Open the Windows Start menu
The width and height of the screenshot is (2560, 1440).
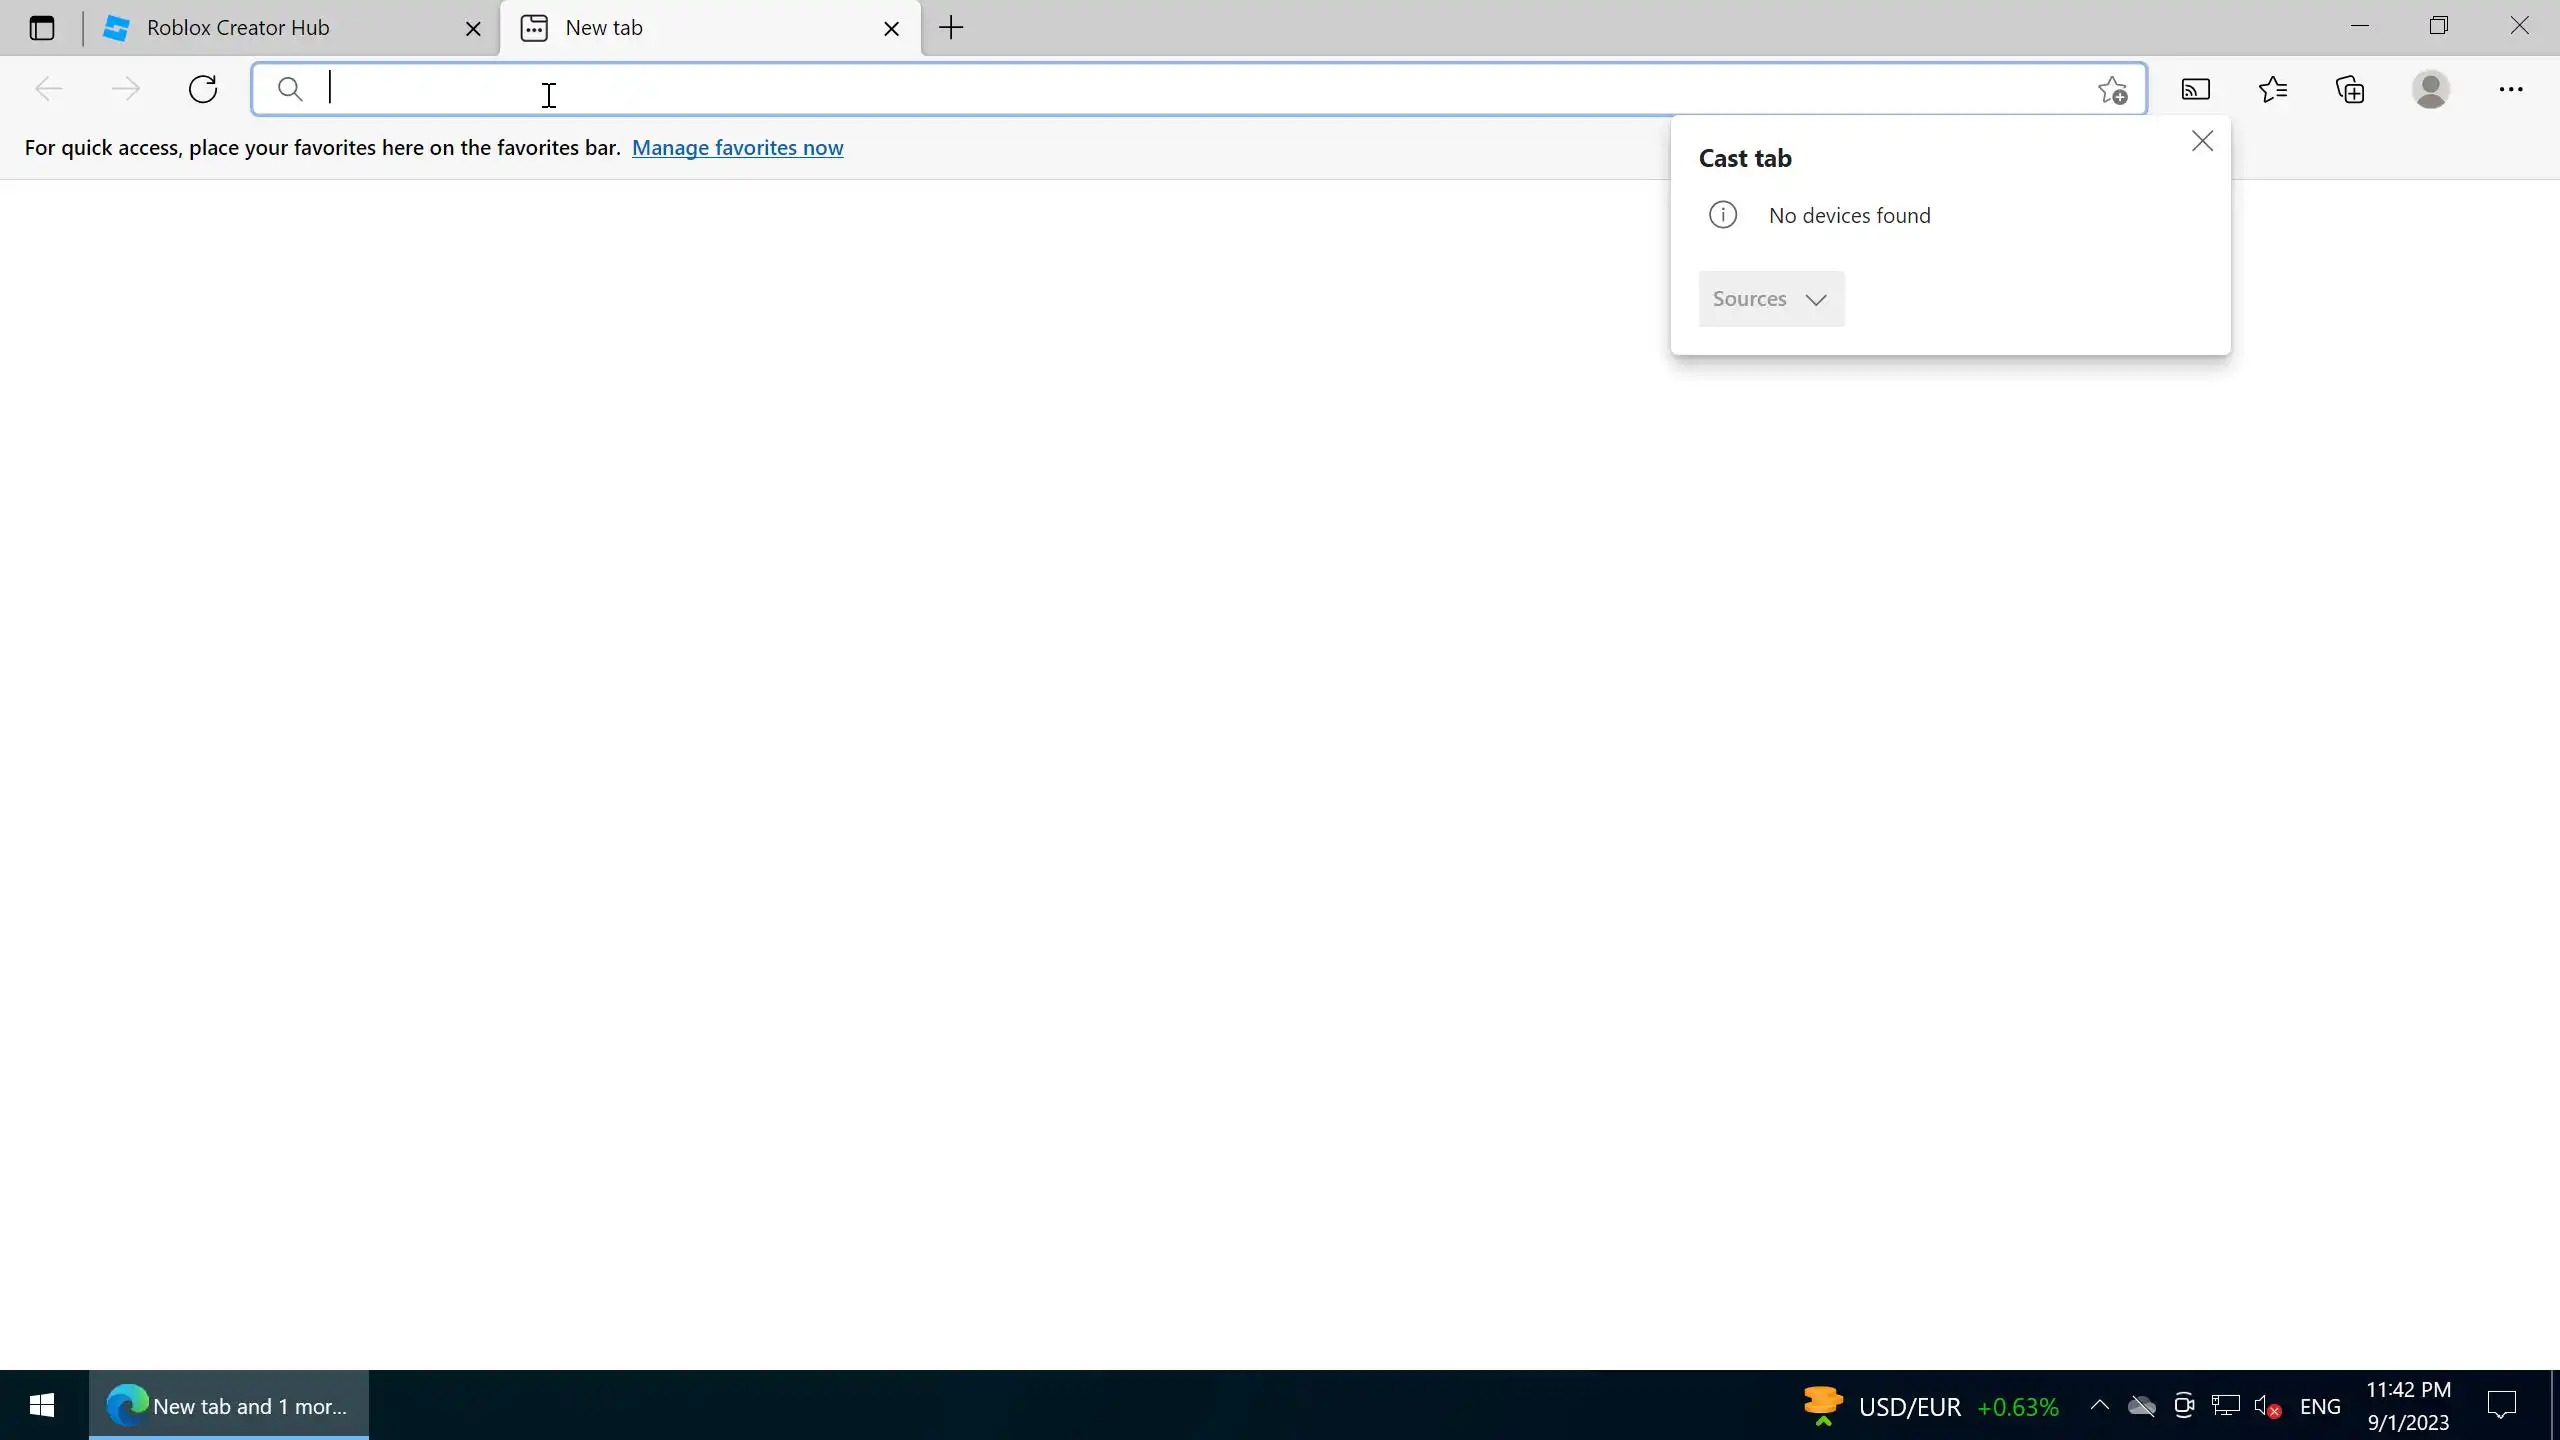click(x=41, y=1406)
